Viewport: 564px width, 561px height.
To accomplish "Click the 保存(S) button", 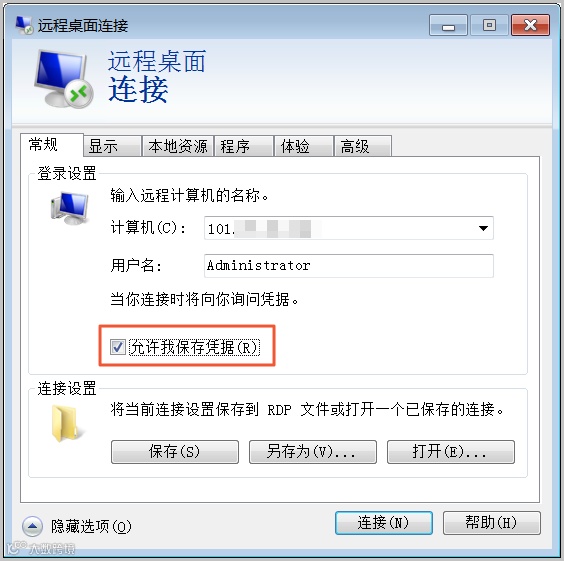I will point(175,452).
